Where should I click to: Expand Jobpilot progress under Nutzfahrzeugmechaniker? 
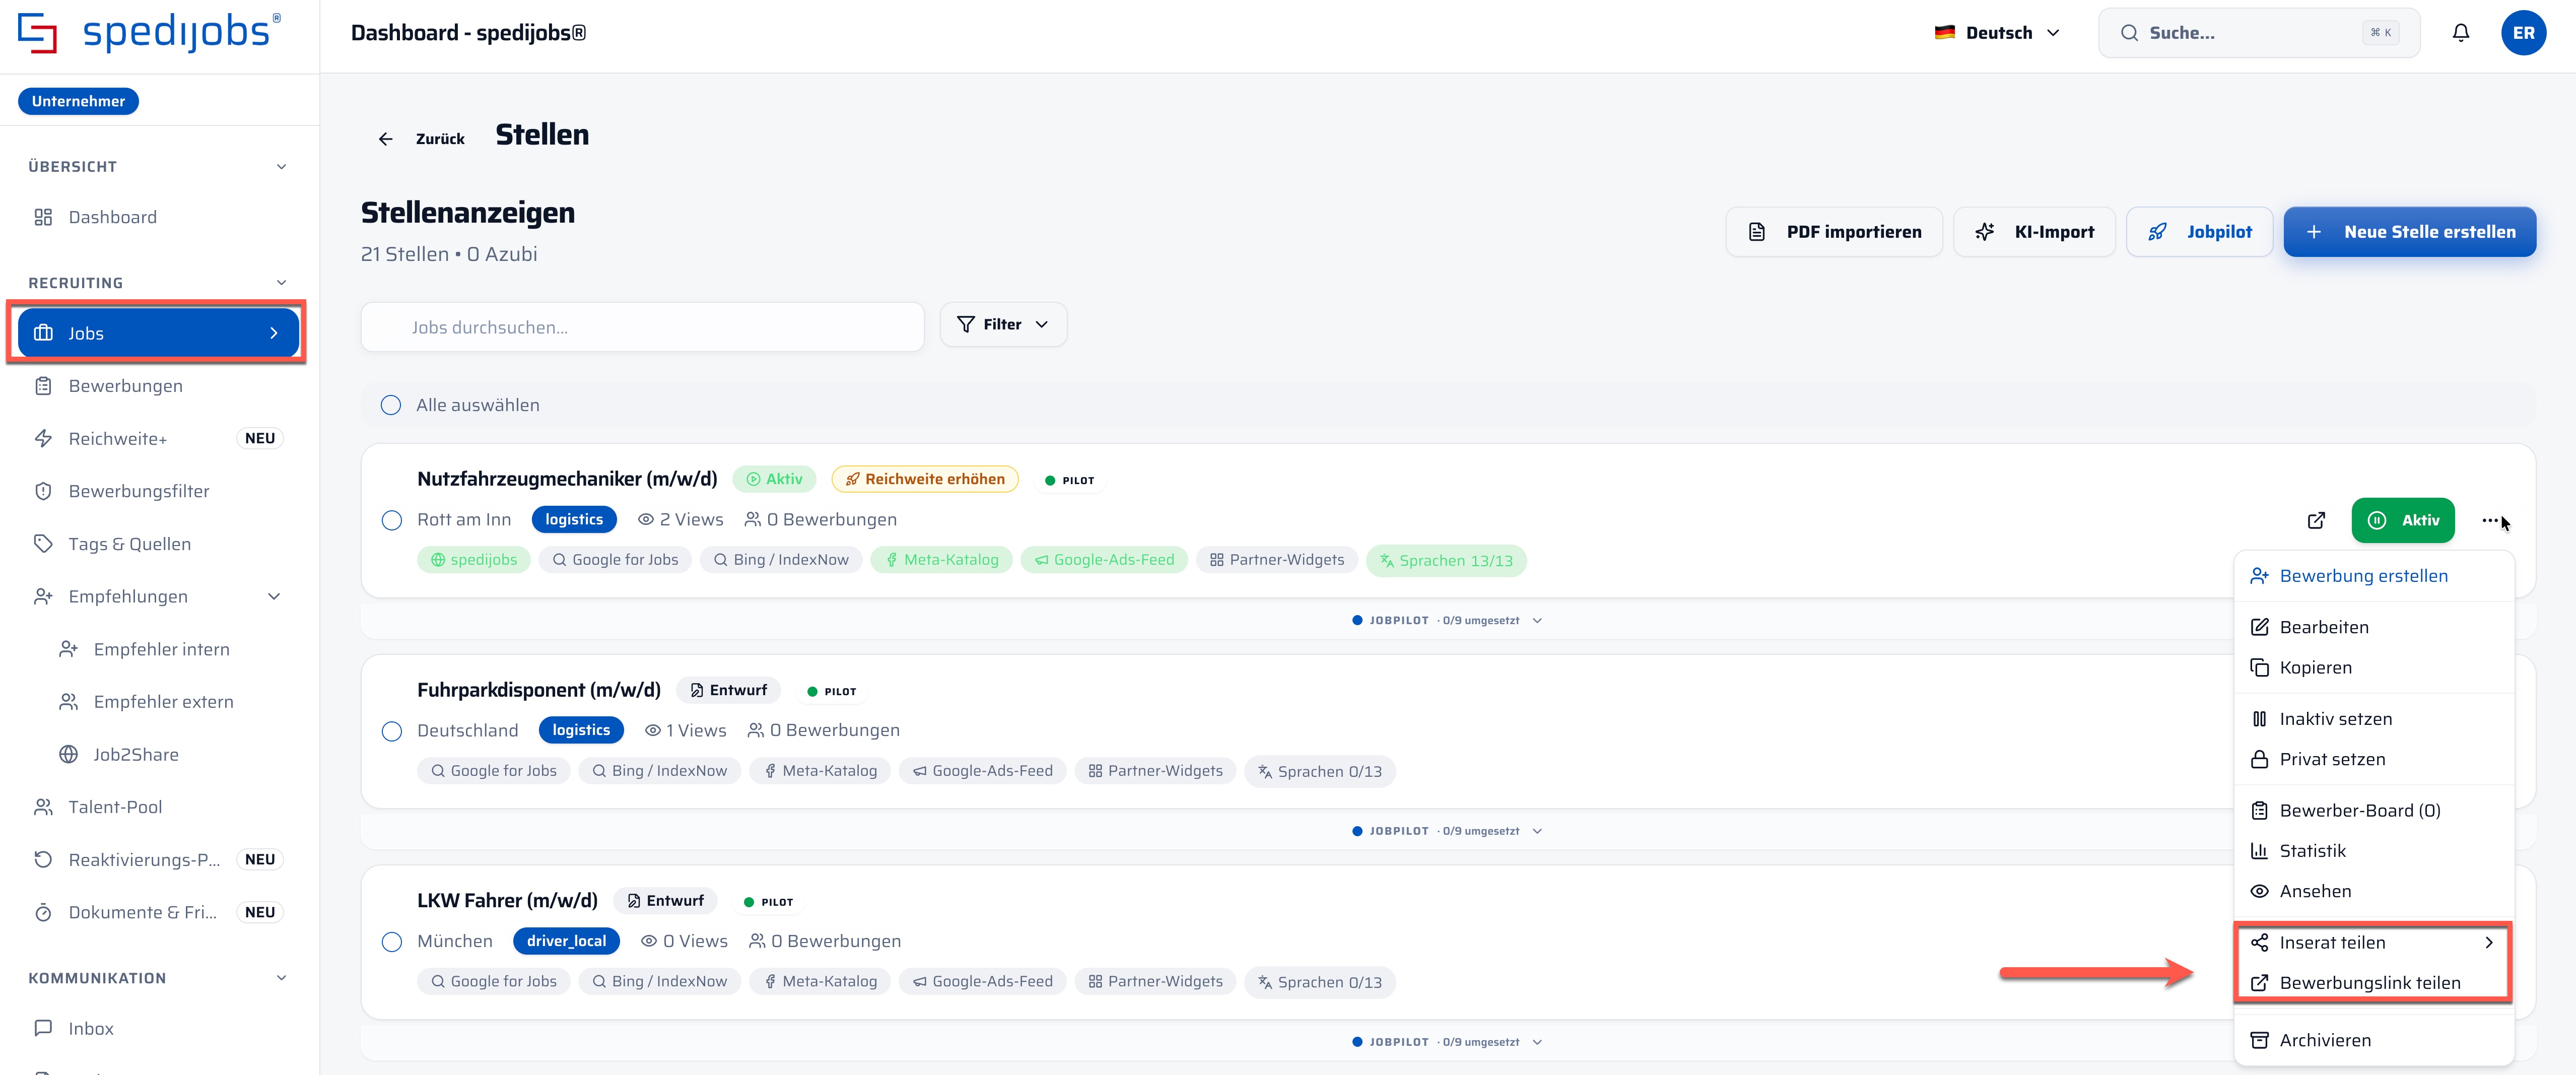pos(1447,620)
